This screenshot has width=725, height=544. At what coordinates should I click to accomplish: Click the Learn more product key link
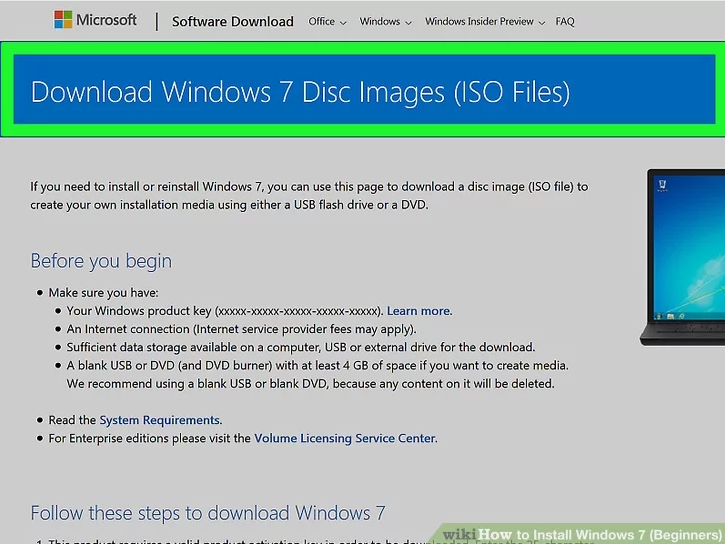point(419,311)
